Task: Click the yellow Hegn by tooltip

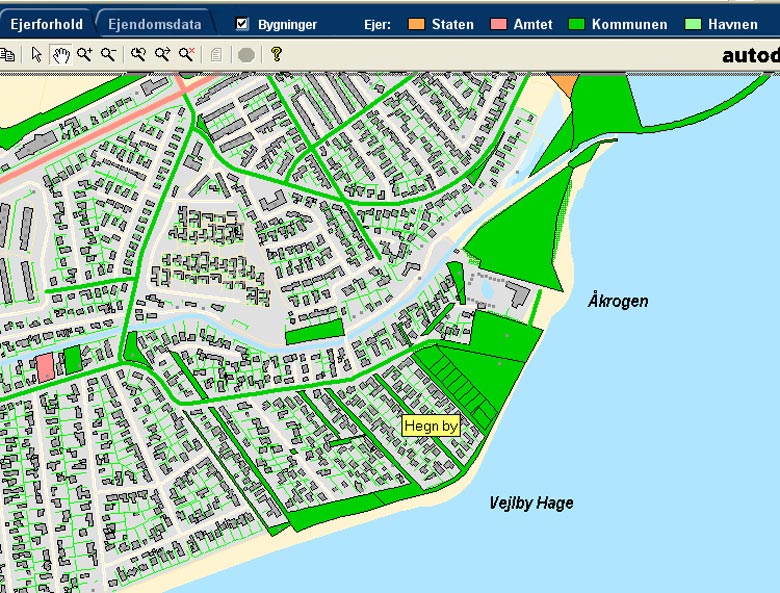Action: point(431,426)
